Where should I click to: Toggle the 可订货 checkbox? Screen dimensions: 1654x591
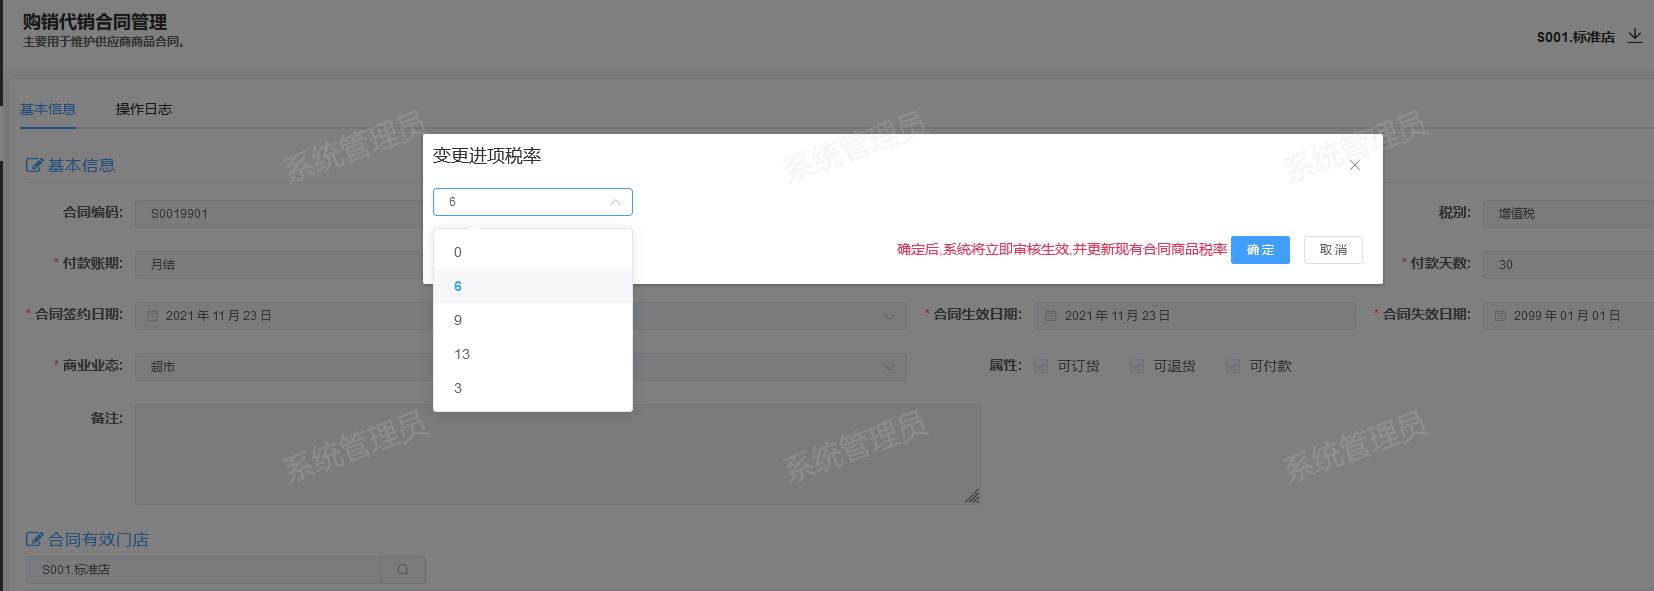[x=1041, y=366]
